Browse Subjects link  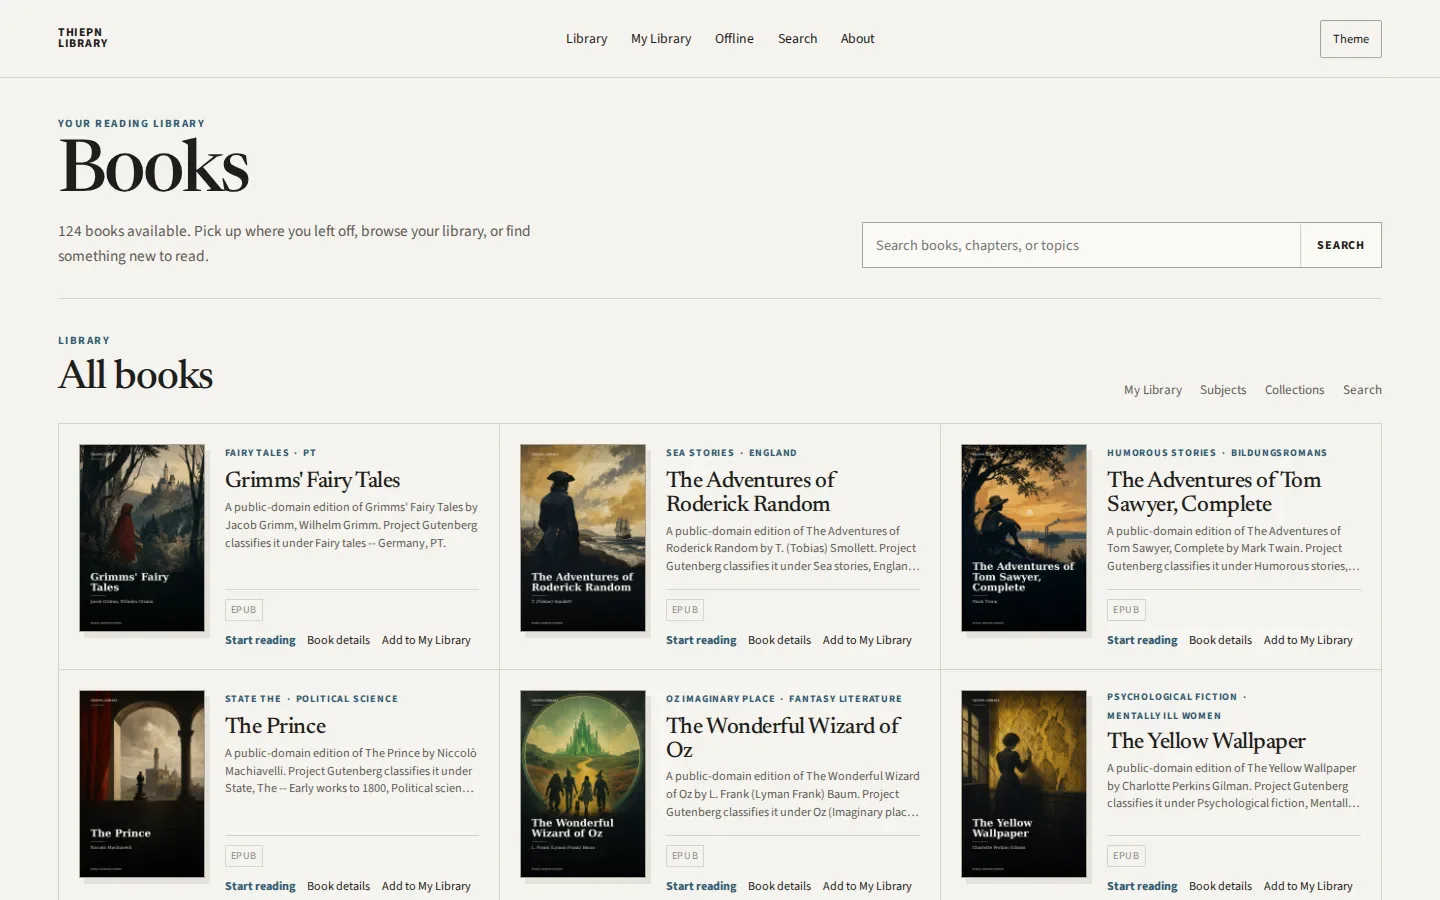pyautogui.click(x=1223, y=390)
